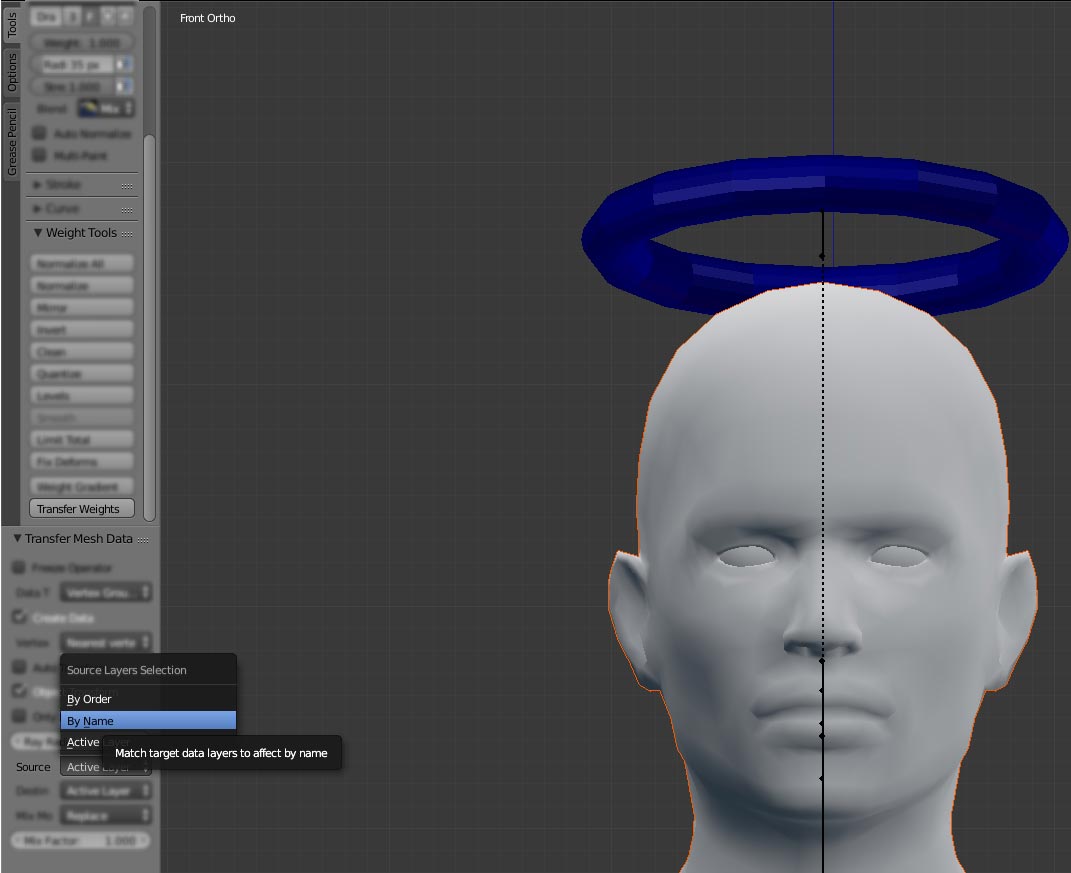This screenshot has width=1071, height=873.
Task: Choose the By Name menu entry
Action: coord(148,721)
